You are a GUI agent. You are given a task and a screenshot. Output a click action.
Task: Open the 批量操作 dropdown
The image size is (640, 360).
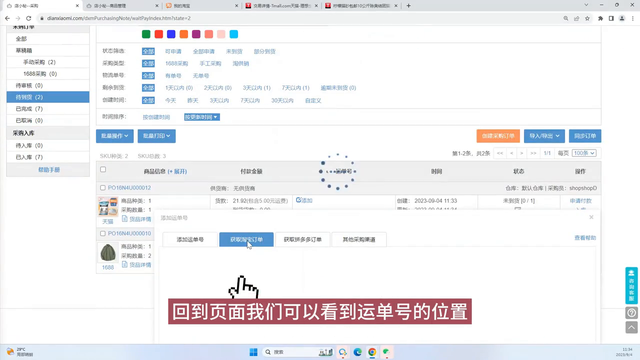[x=115, y=136]
